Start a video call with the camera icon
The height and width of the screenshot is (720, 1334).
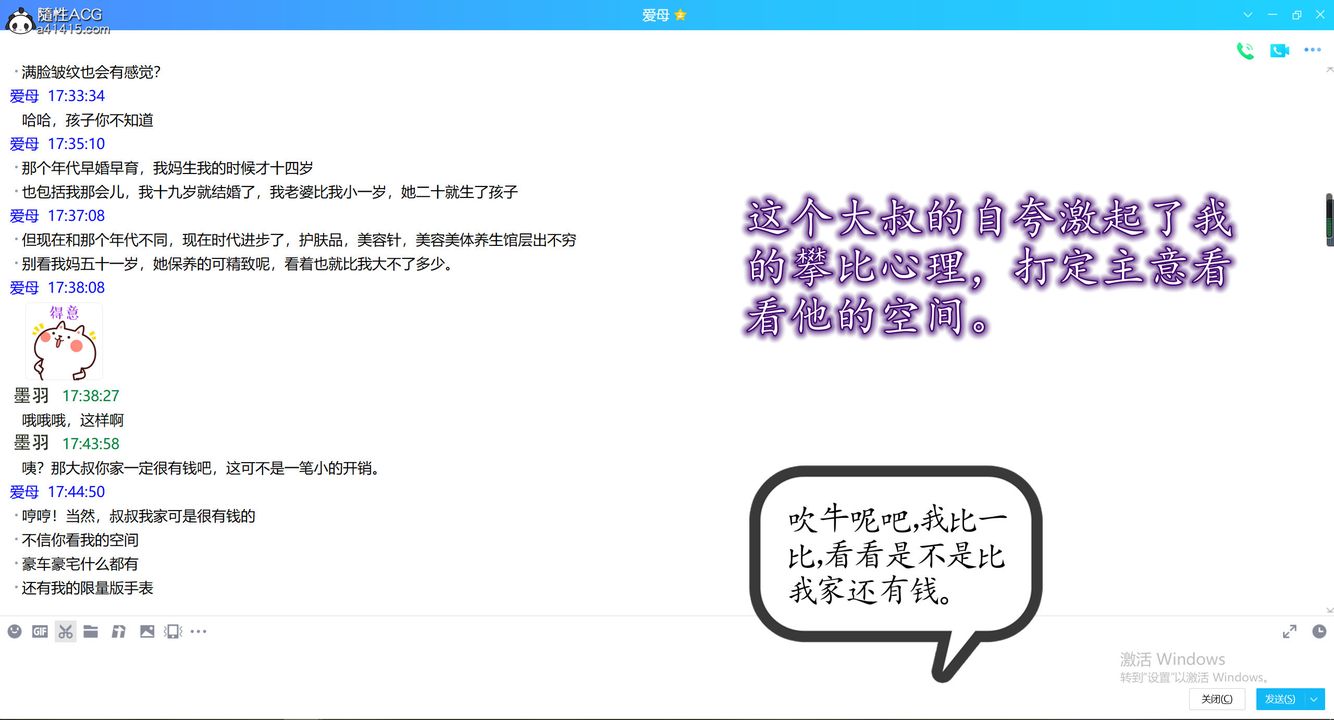point(1279,50)
